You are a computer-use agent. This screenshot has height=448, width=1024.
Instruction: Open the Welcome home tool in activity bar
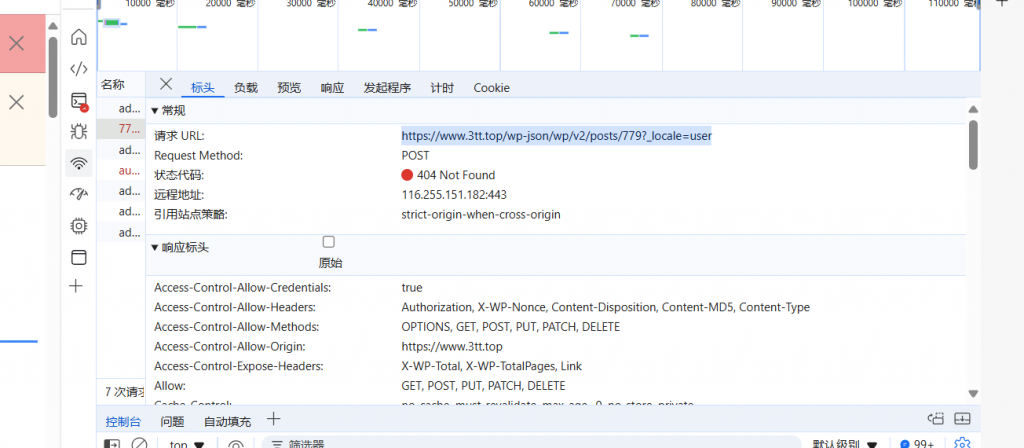(78, 37)
